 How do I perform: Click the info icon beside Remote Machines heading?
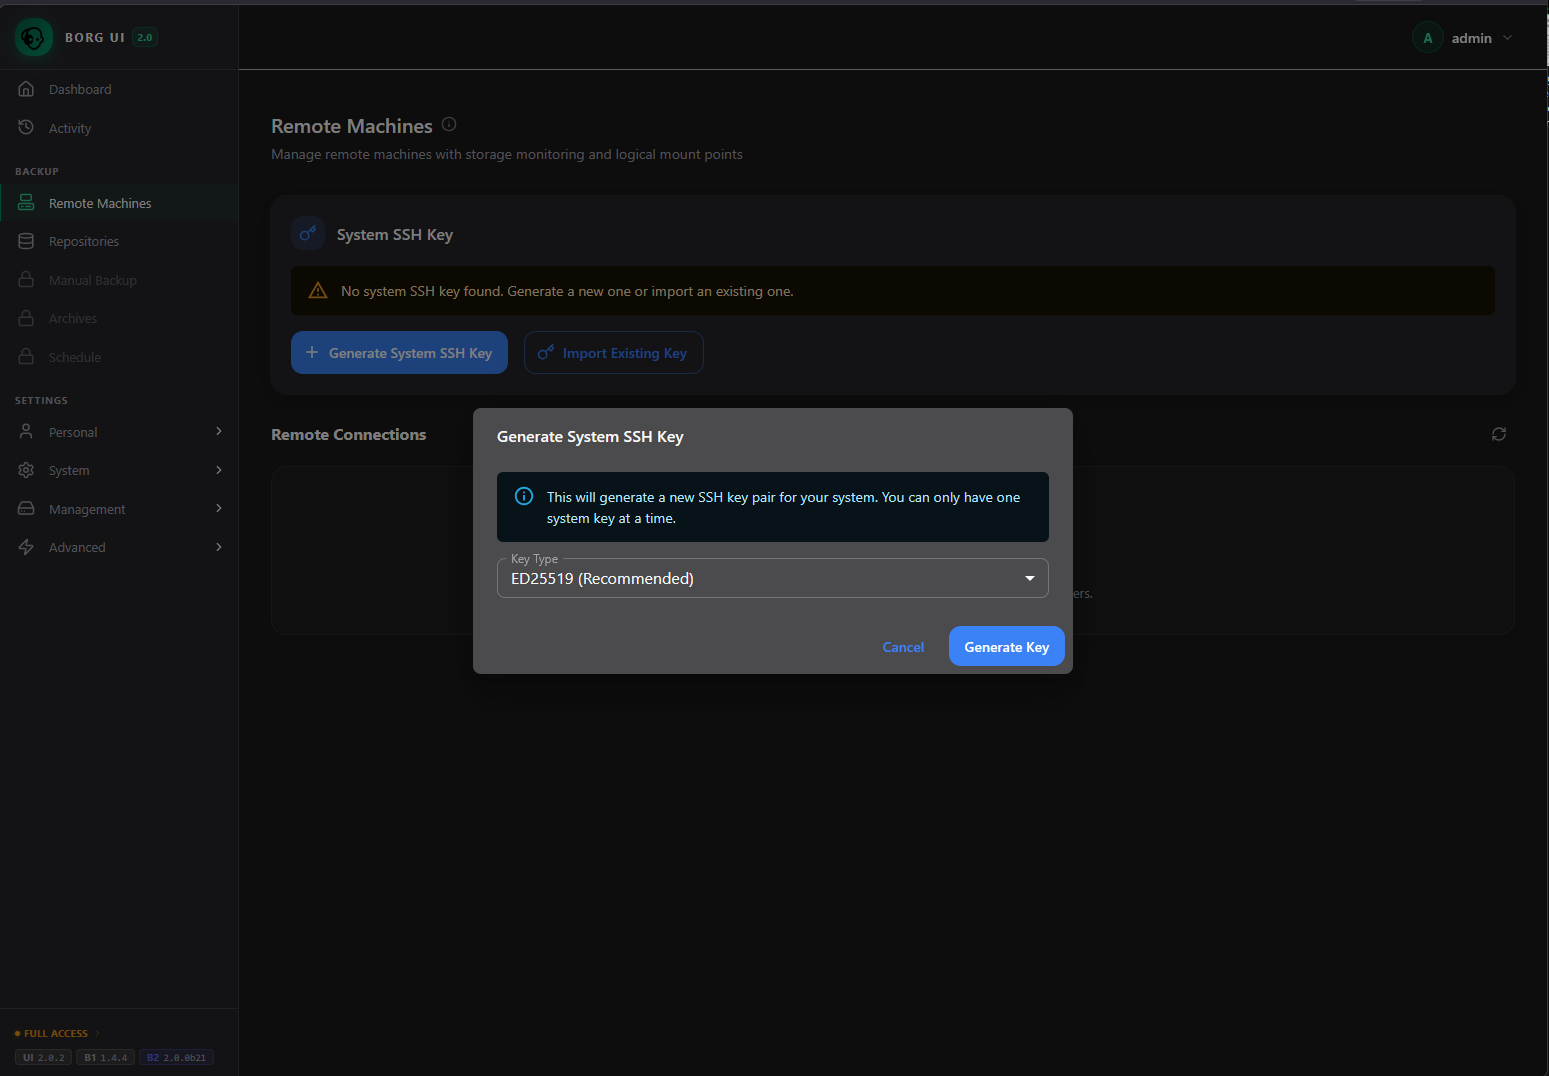pyautogui.click(x=449, y=124)
